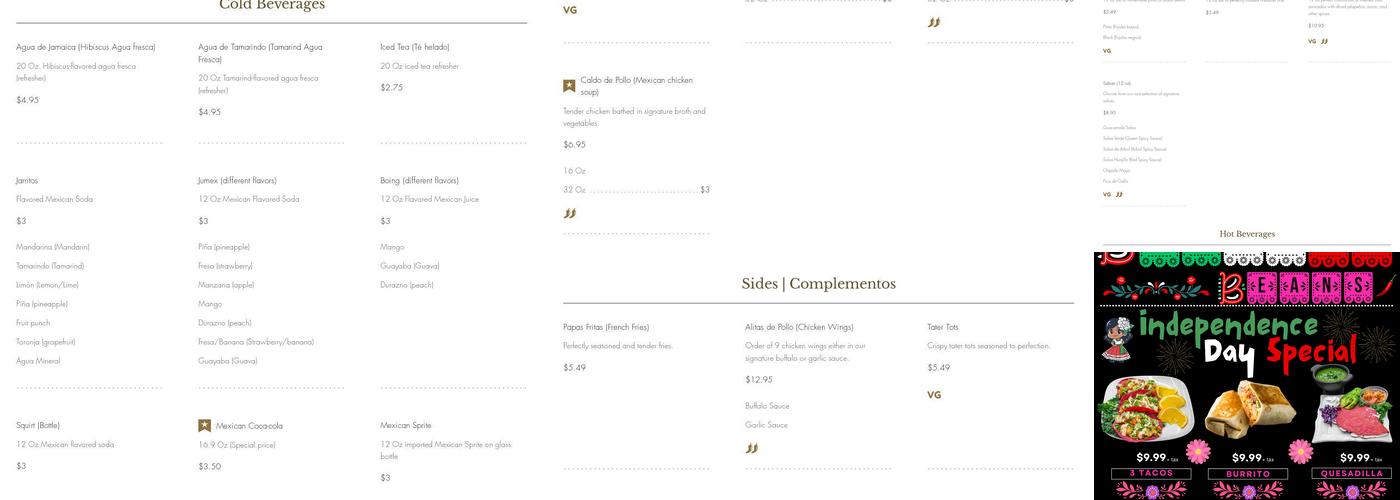The width and height of the screenshot is (1400, 500).
Task: Select the Buffalo Sauce option for chicken wings
Action: click(767, 406)
